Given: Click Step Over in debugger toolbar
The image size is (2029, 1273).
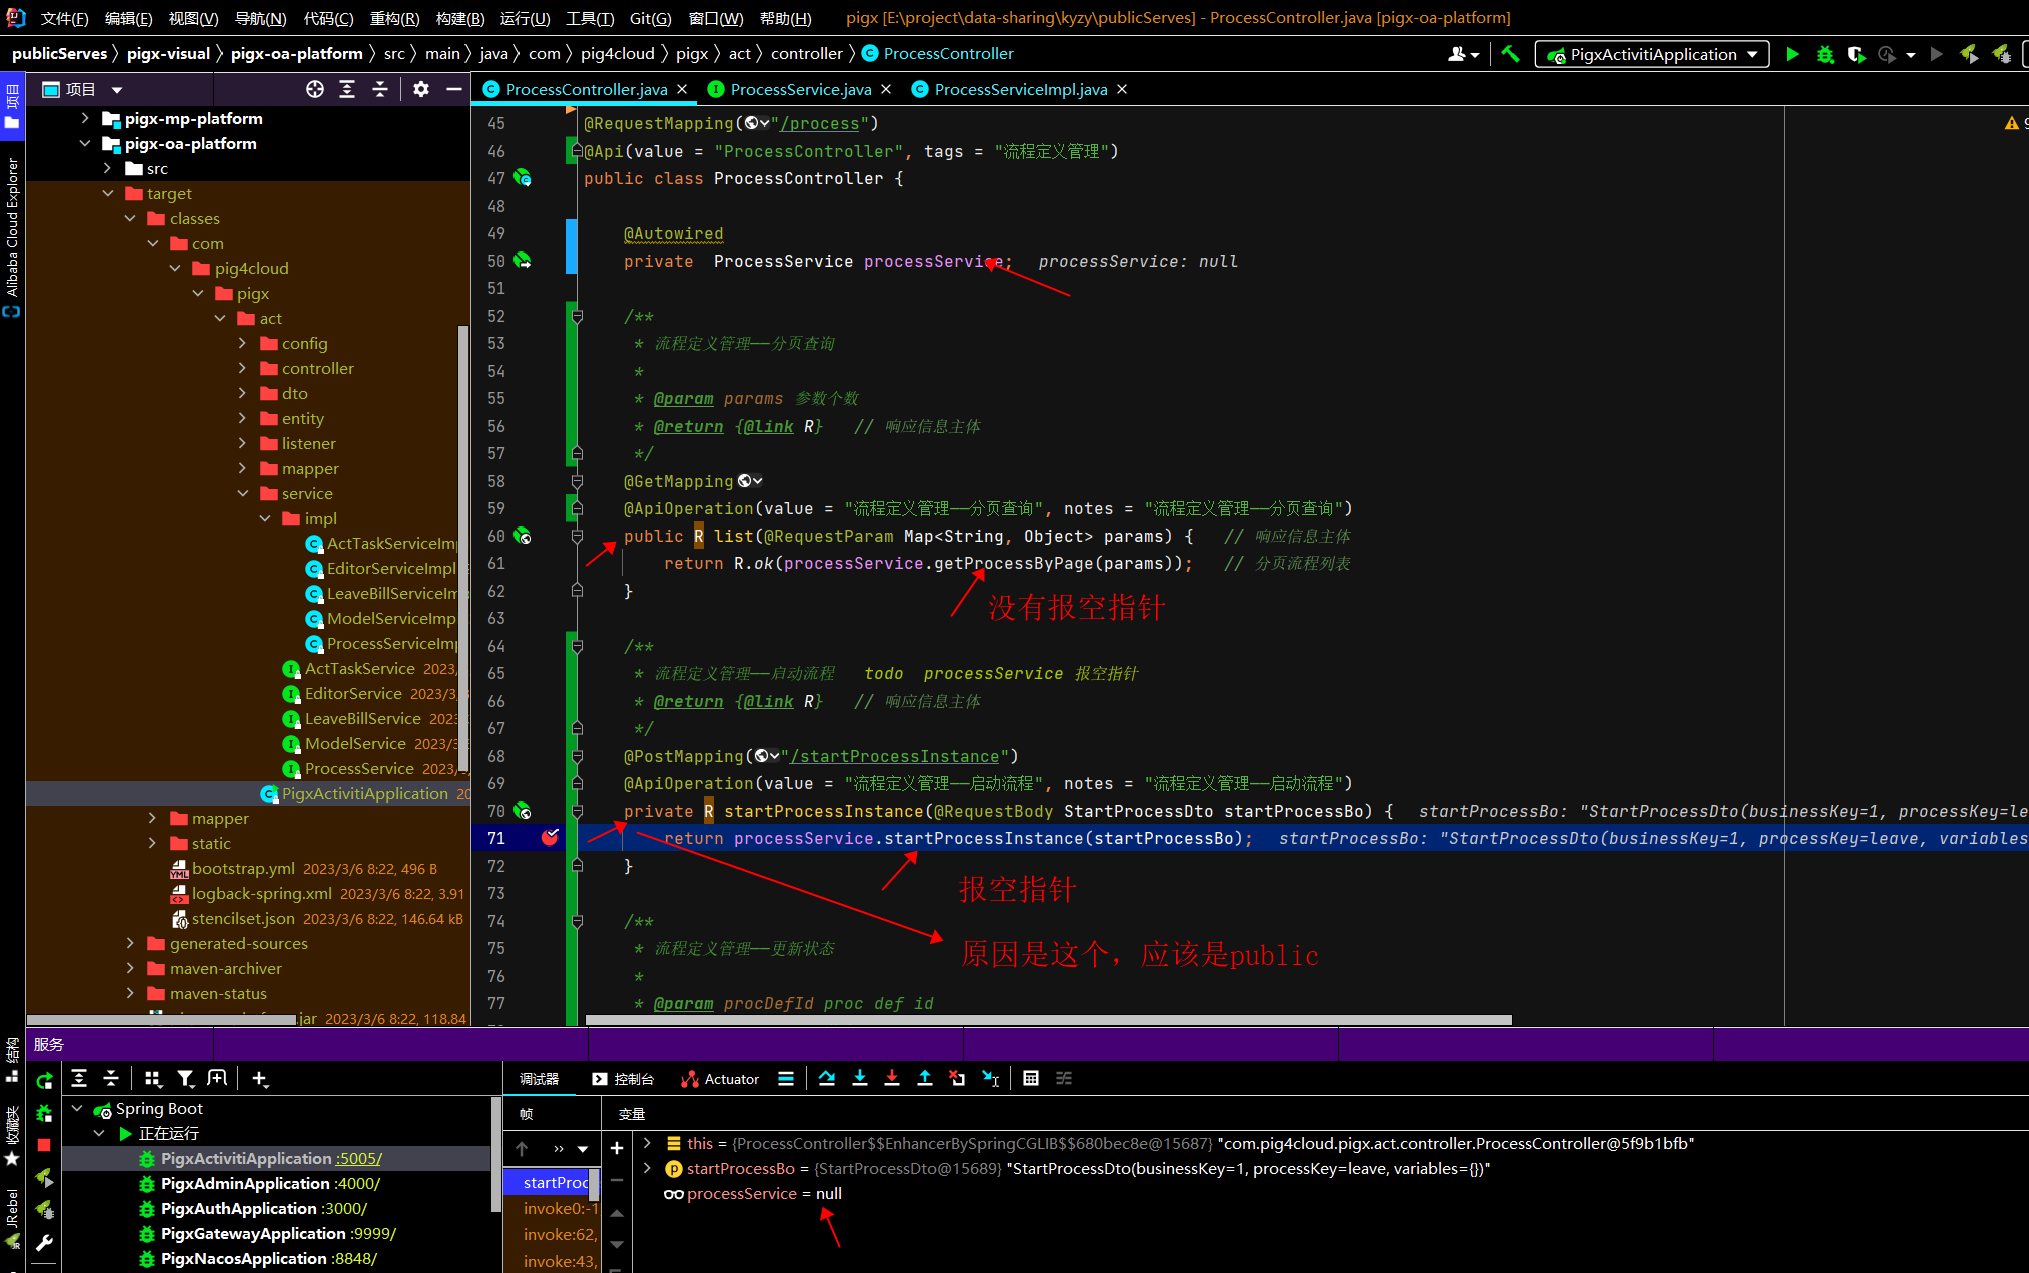Looking at the screenshot, I should (x=827, y=1078).
